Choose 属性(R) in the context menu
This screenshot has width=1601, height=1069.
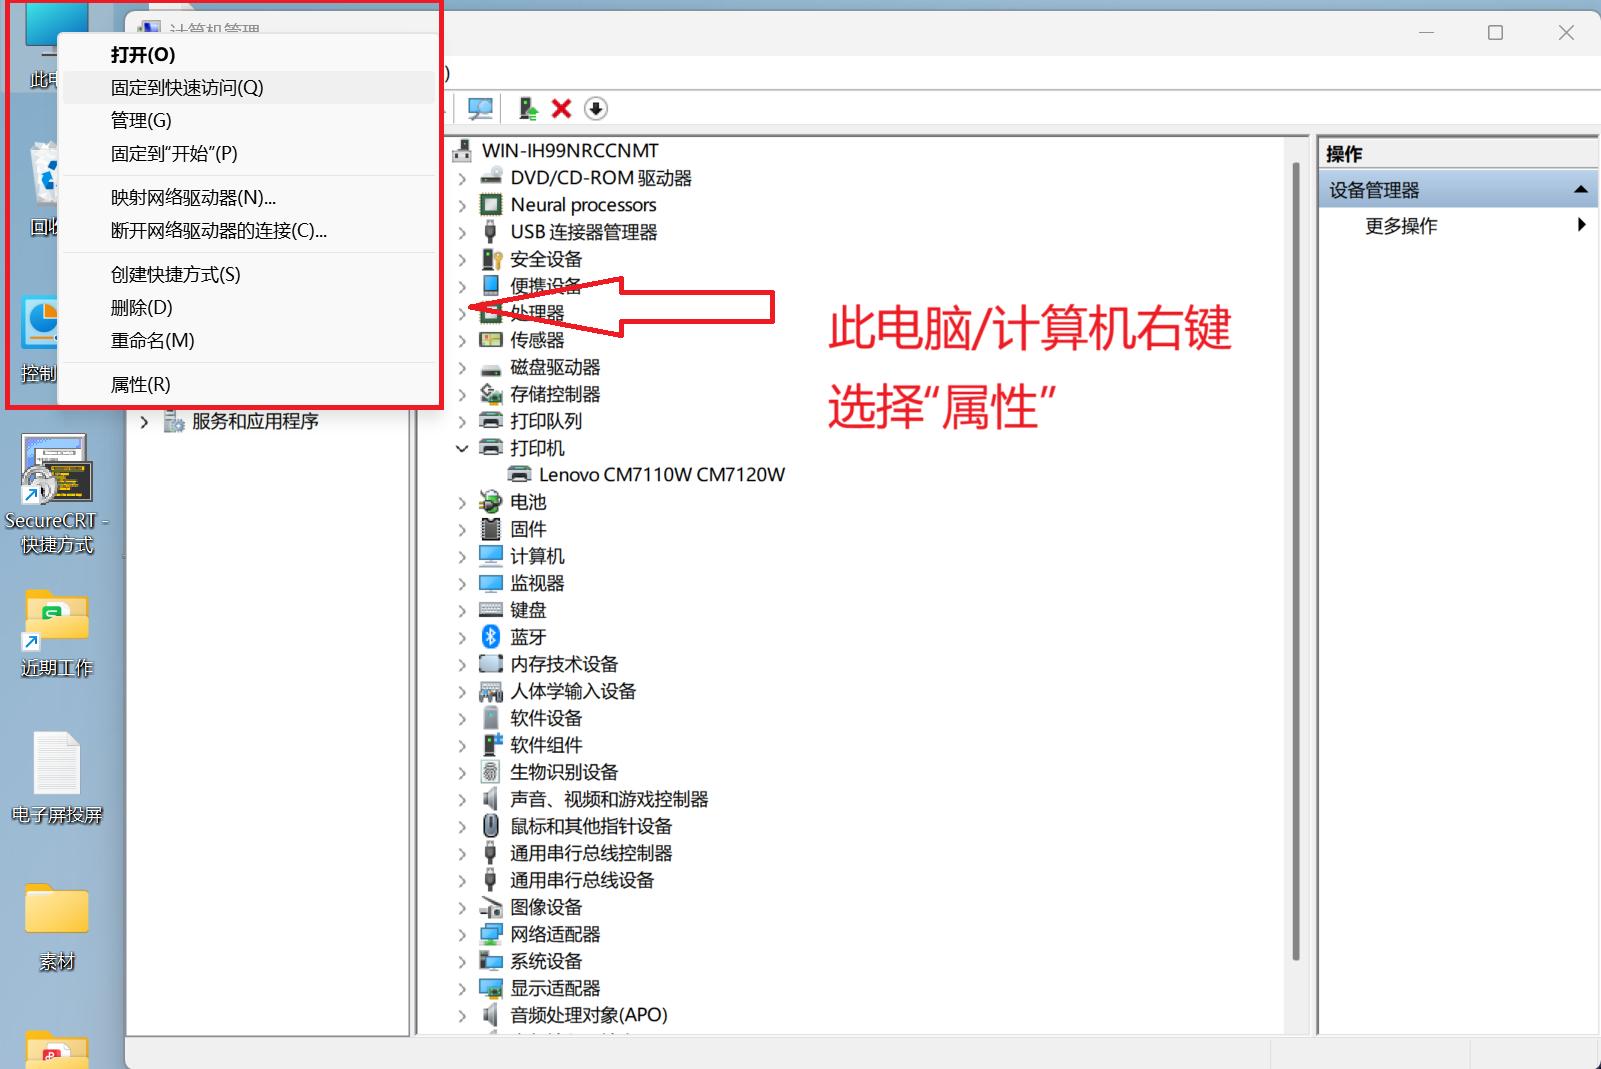pos(139,384)
